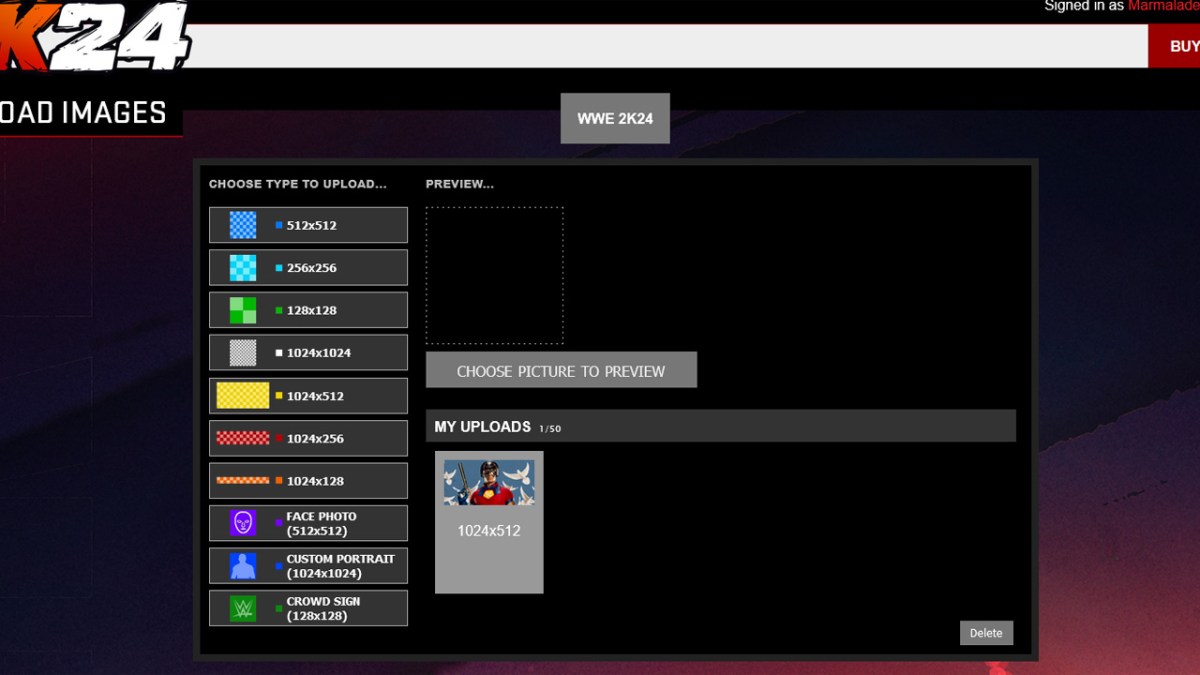Choose the Custom Portrait upload option

[307, 565]
